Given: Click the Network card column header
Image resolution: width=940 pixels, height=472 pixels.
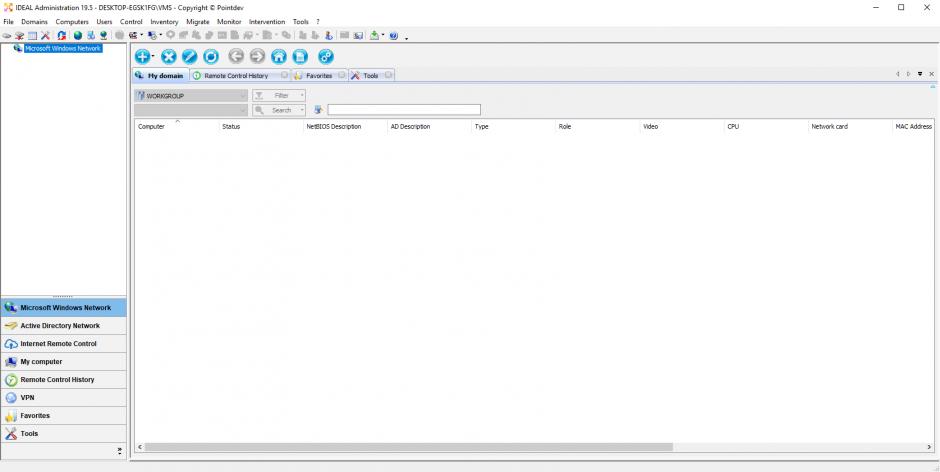Looking at the screenshot, I should (x=851, y=127).
